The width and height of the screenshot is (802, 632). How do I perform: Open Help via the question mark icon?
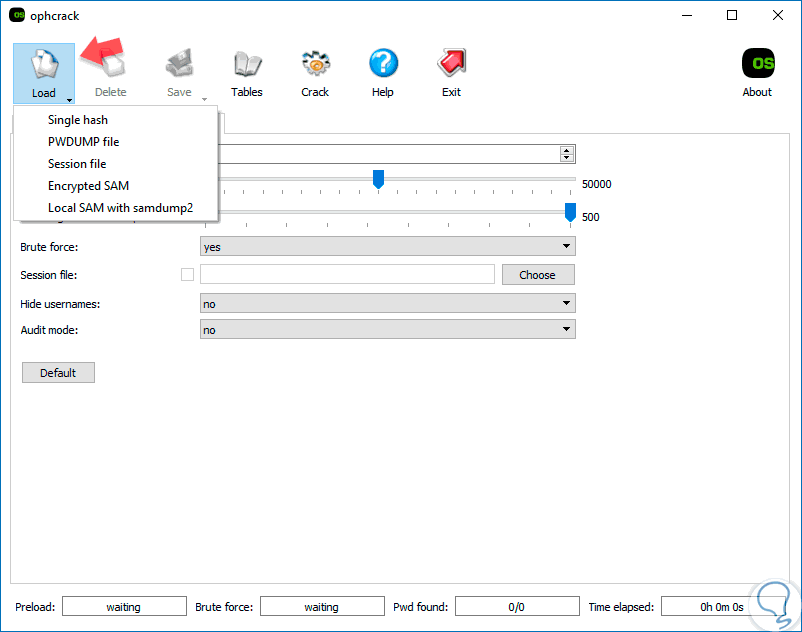(383, 63)
